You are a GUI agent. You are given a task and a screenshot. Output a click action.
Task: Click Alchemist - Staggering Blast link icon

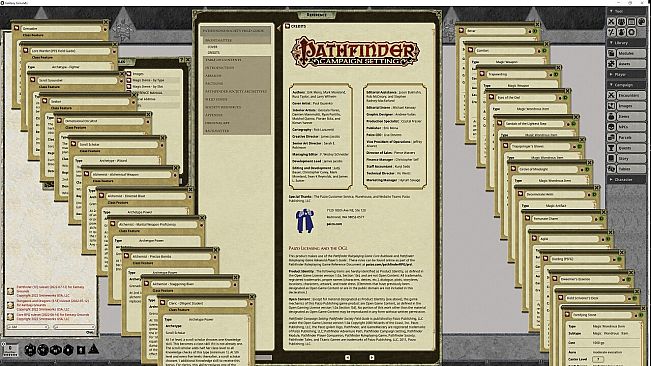pyautogui.click(x=146, y=284)
